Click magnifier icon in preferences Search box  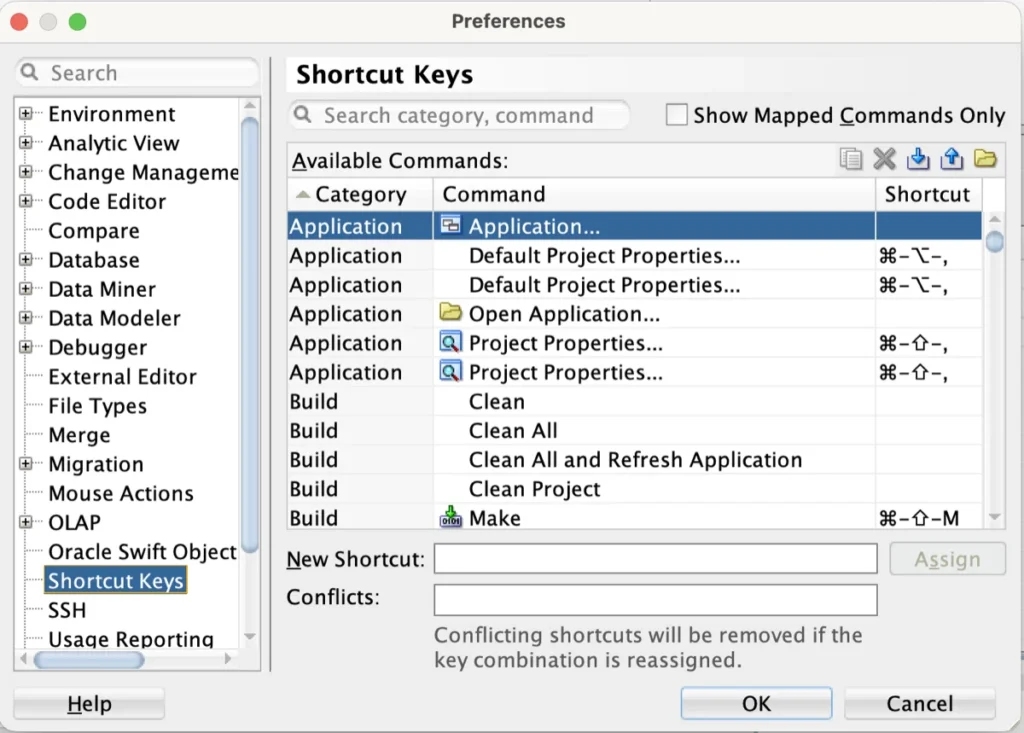tap(29, 72)
